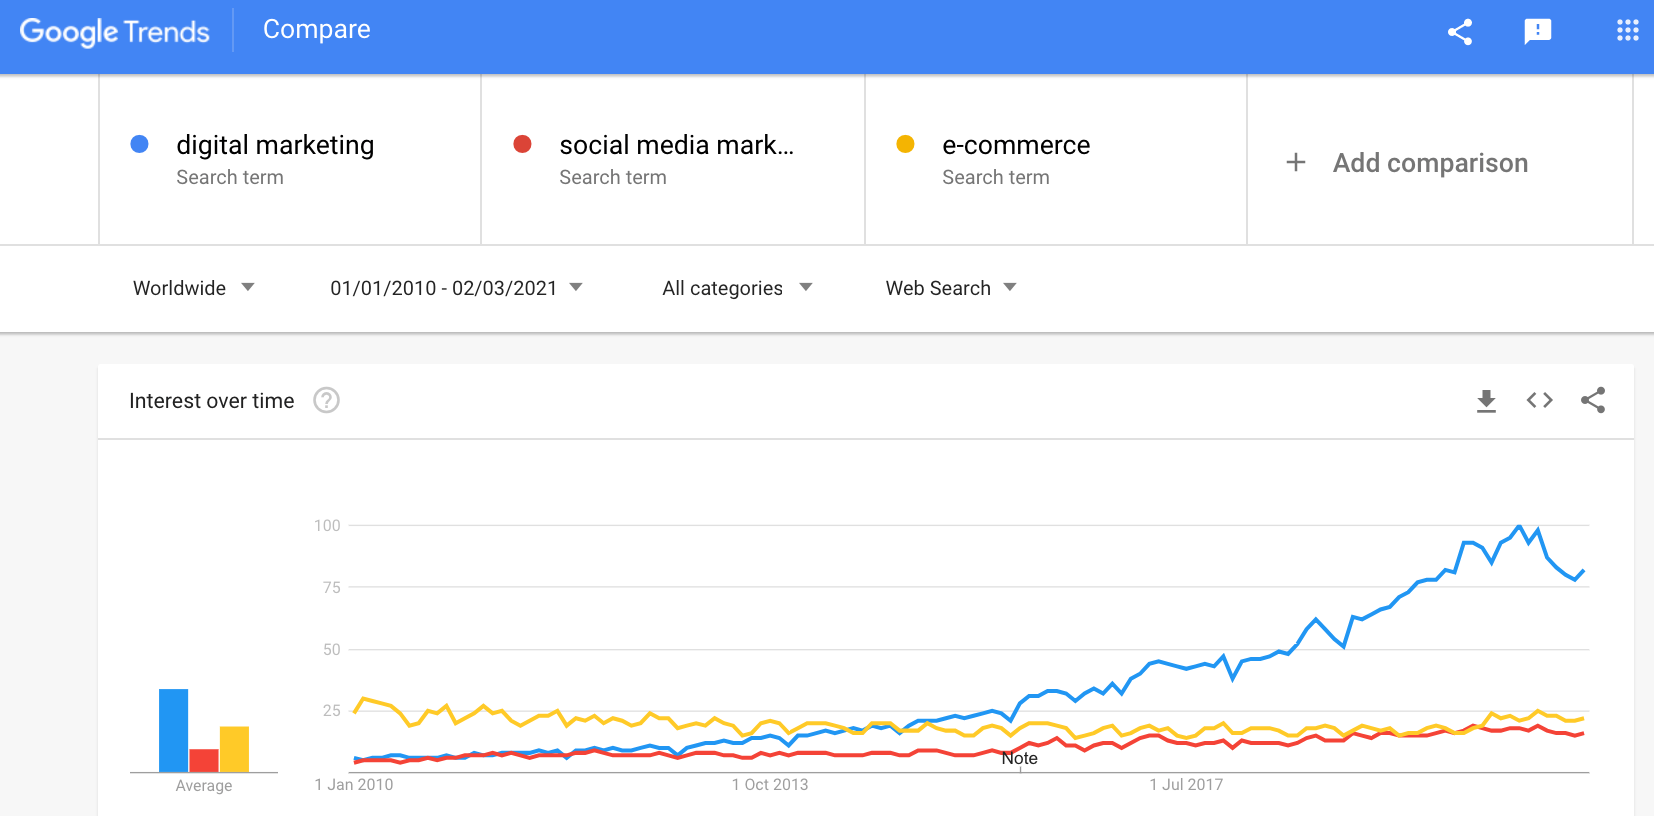1654x816 pixels.
Task: Click the e-commerce search term box
Action: (x=1016, y=146)
